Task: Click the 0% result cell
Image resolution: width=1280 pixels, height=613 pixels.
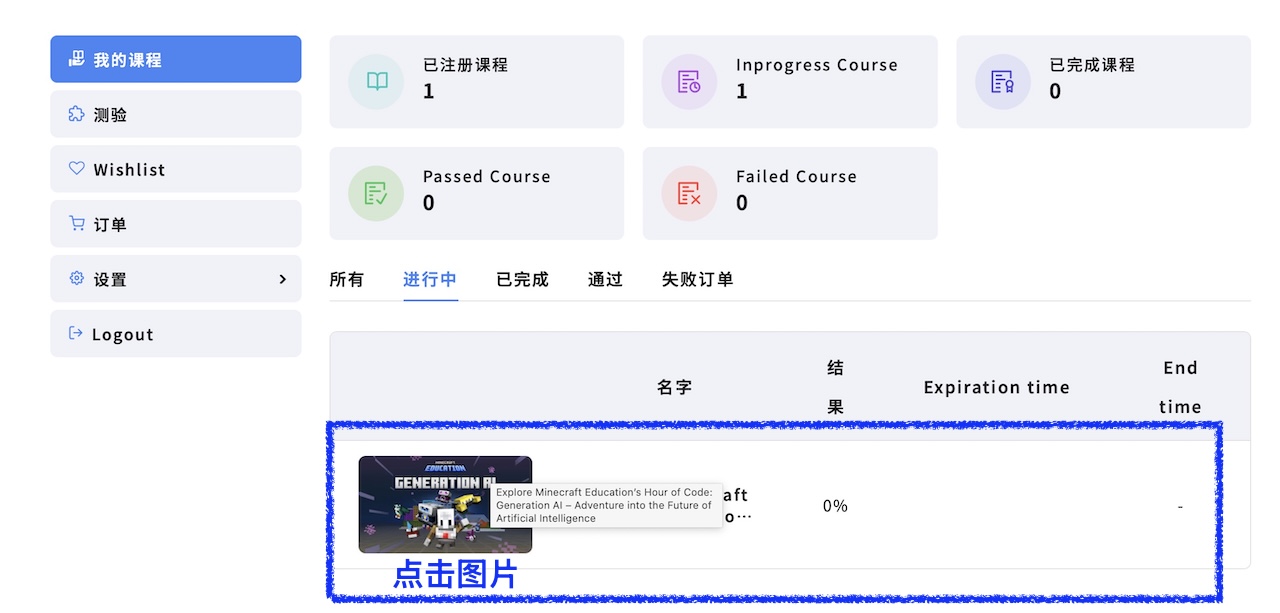Action: (x=835, y=506)
